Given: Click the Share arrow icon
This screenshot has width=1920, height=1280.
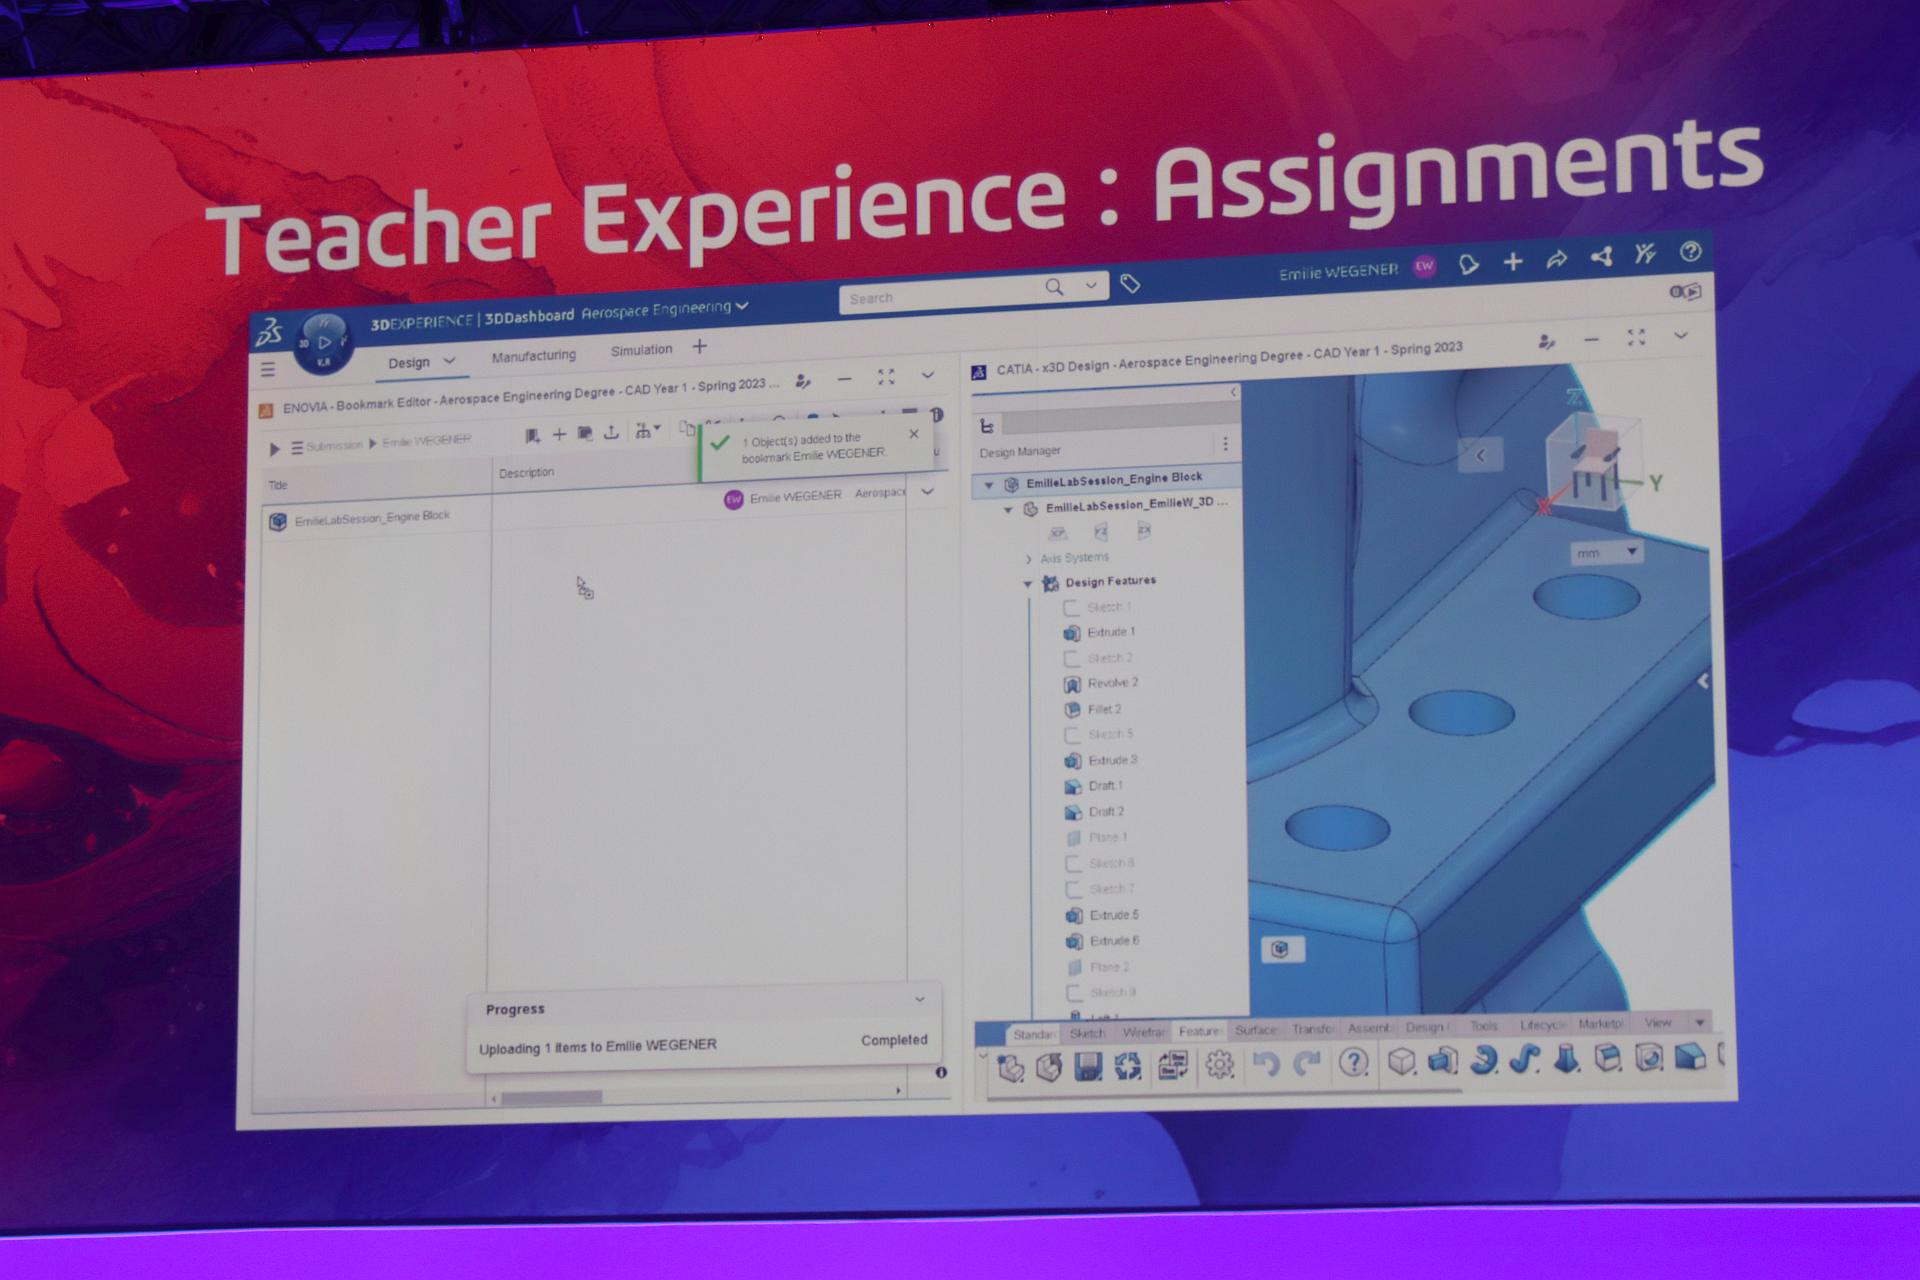Looking at the screenshot, I should 1557,259.
